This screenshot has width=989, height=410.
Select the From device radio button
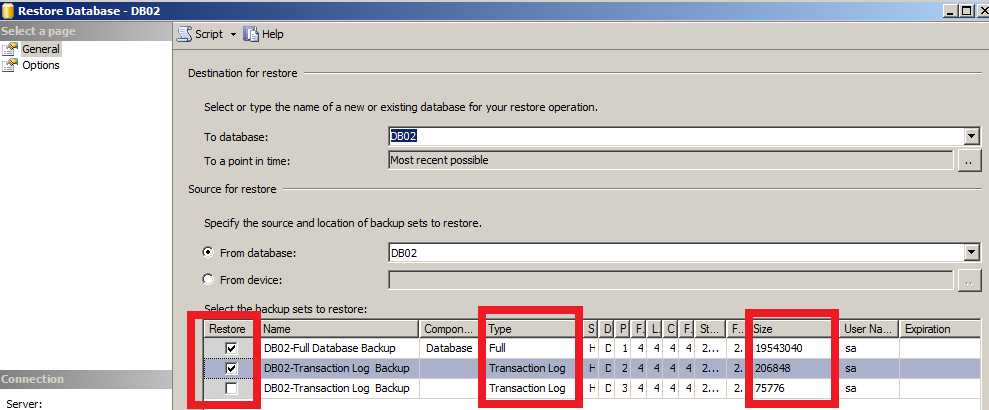point(208,279)
